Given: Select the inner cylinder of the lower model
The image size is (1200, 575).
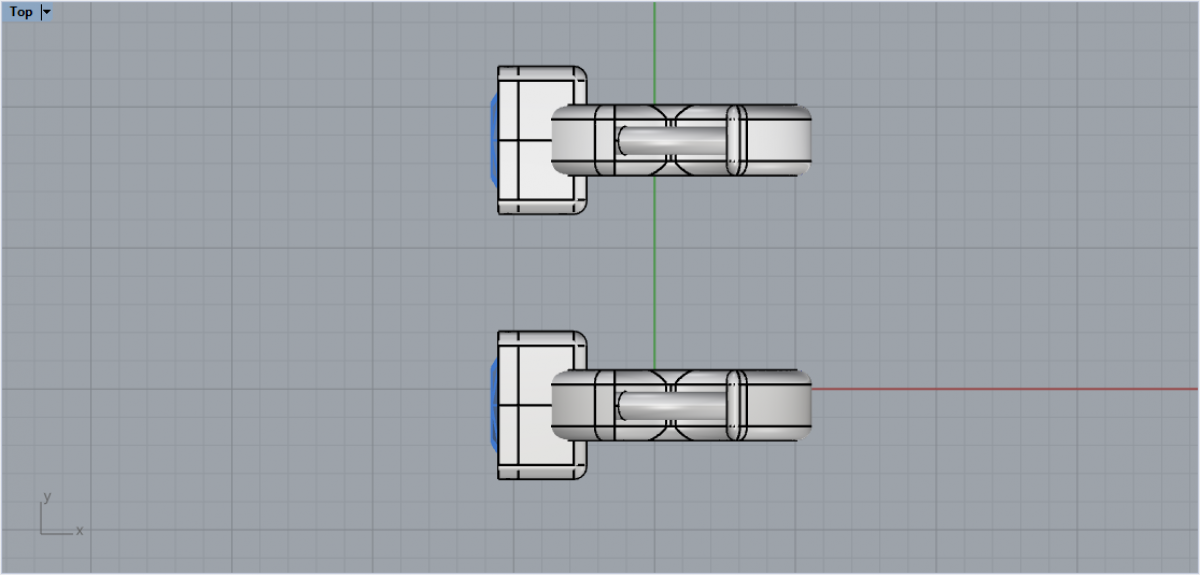Looking at the screenshot, I should (x=673, y=405).
